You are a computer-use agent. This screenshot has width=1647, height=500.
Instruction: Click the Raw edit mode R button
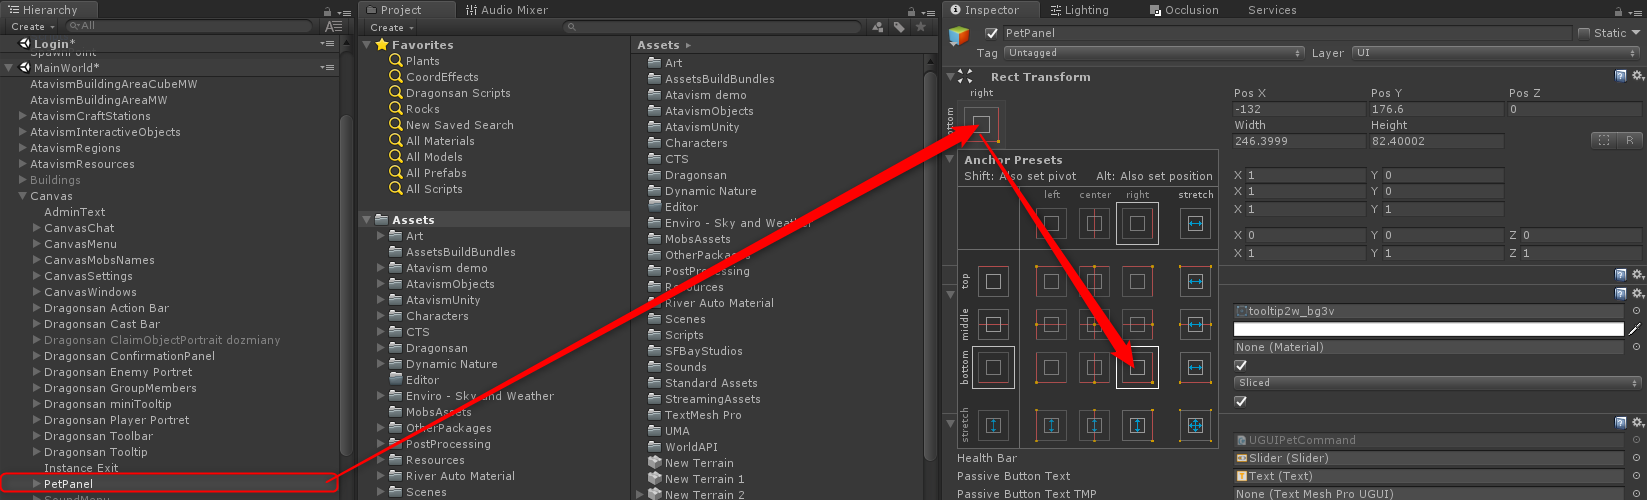tap(1629, 141)
